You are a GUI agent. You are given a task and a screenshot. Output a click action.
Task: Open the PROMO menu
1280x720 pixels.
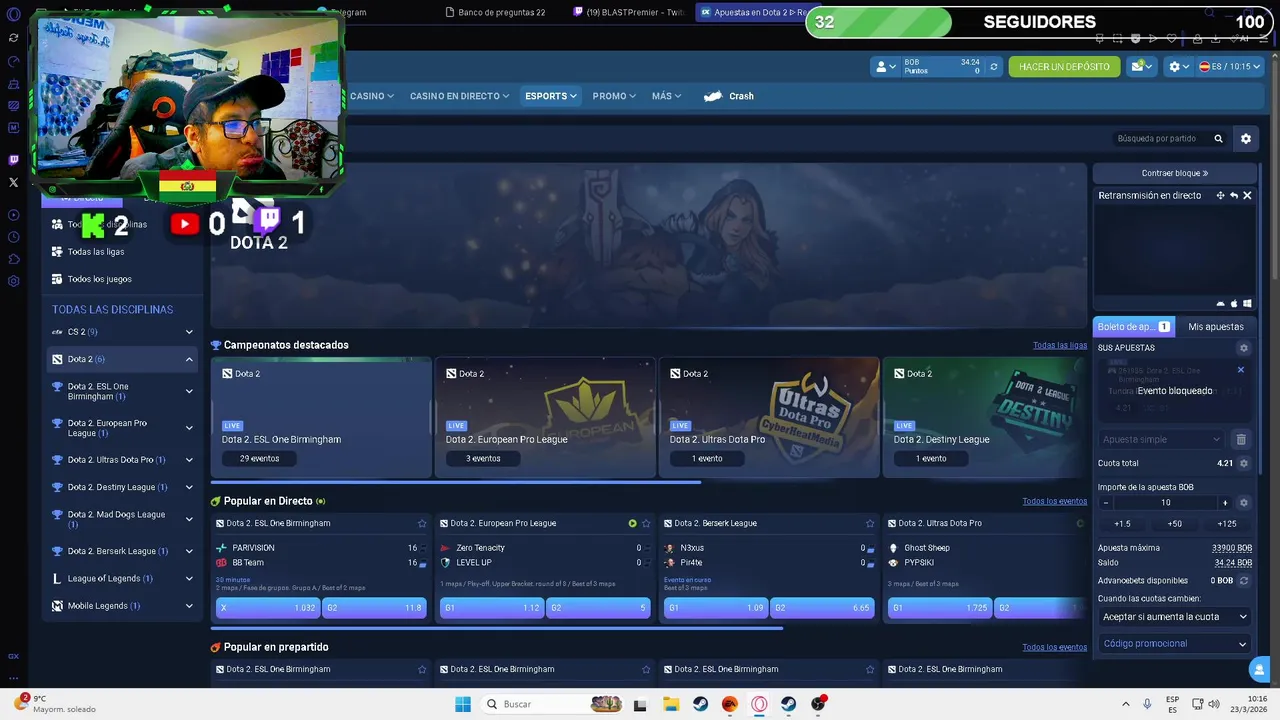click(x=614, y=96)
